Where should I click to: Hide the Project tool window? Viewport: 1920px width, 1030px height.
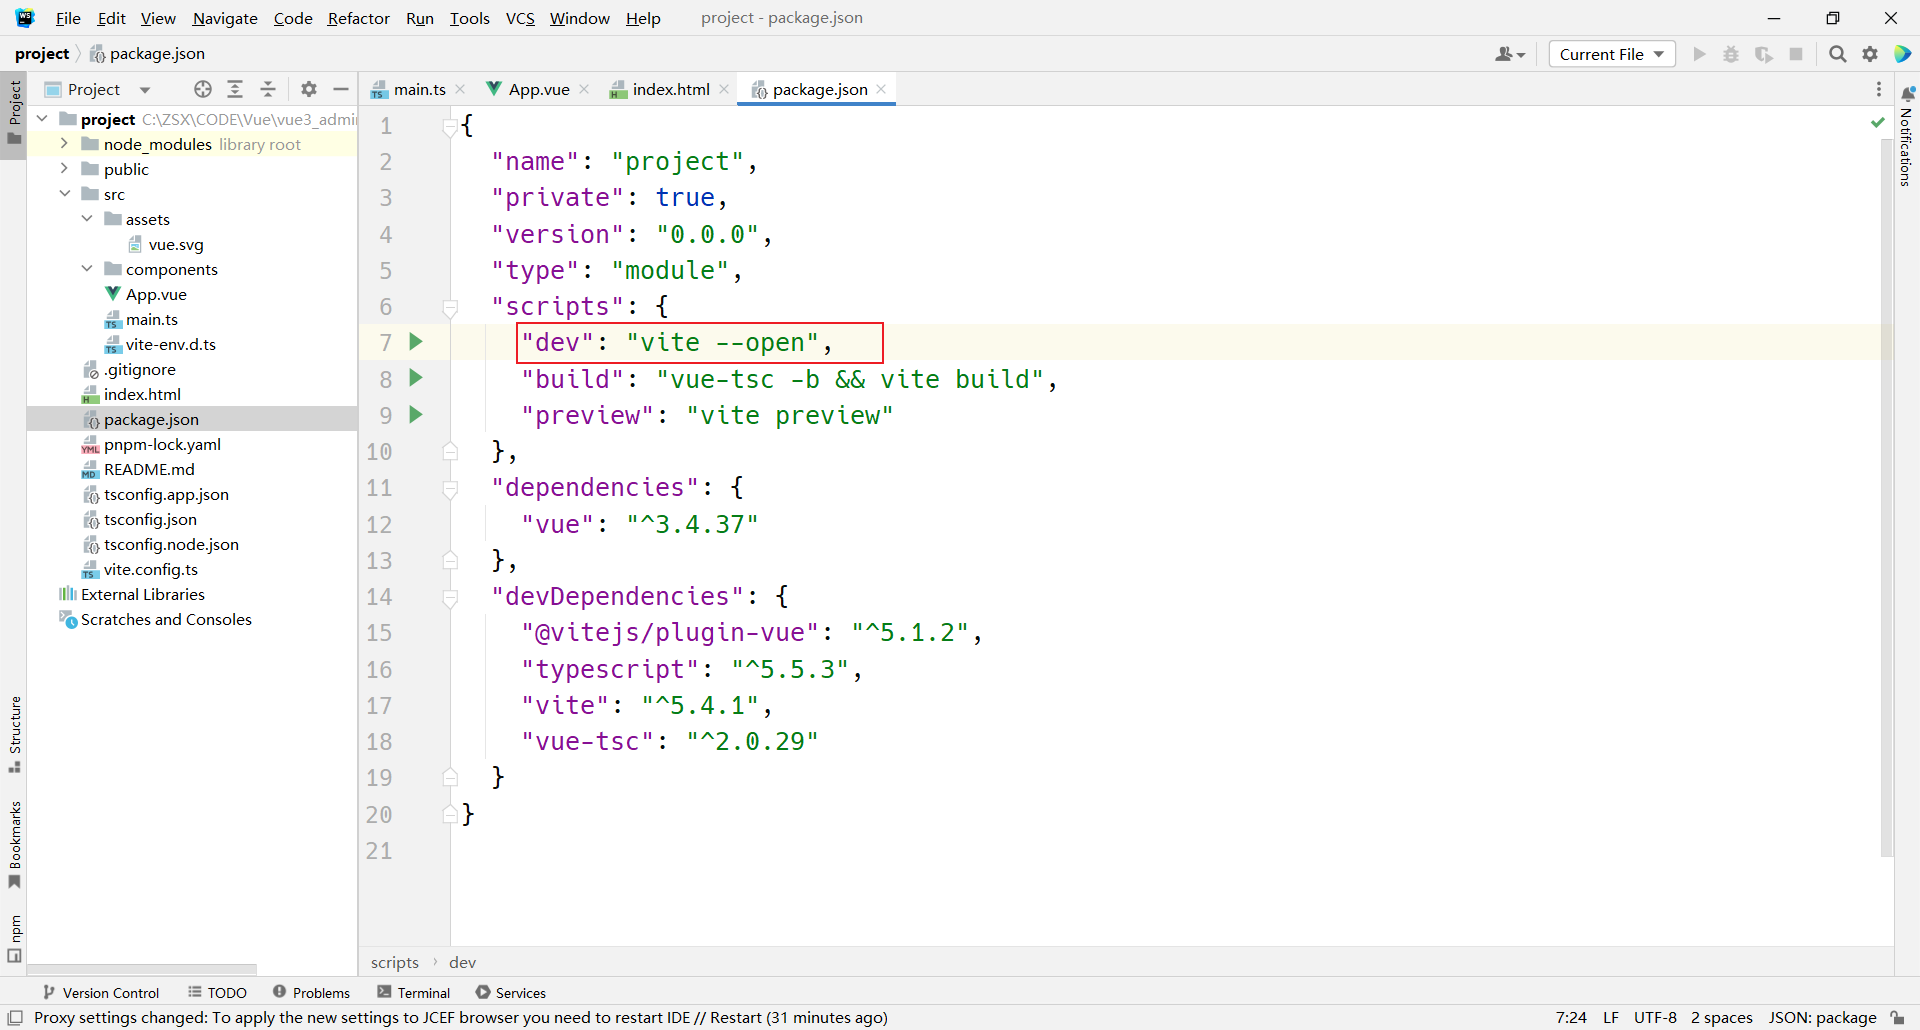[x=341, y=89]
